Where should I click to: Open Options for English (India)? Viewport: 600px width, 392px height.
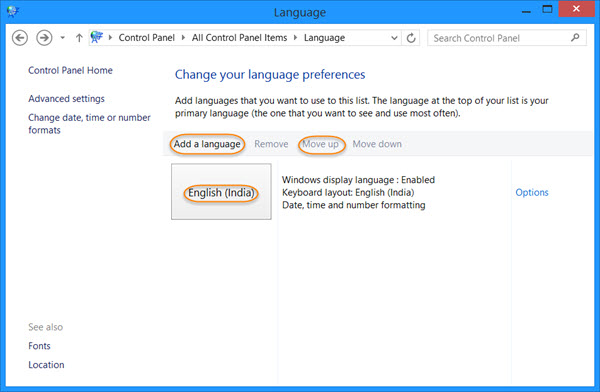coord(532,193)
